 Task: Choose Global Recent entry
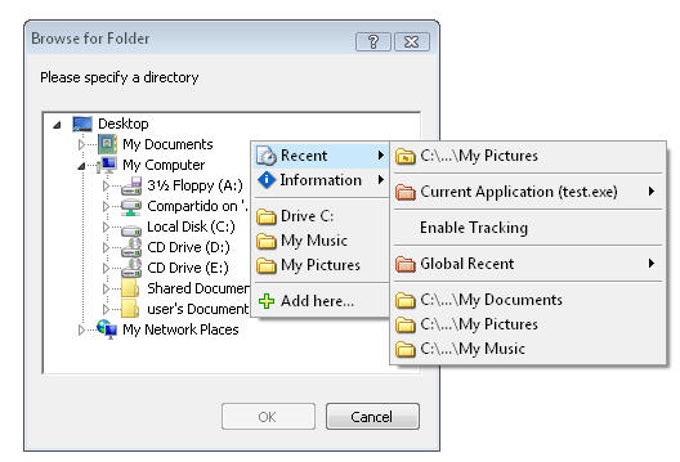pos(528,264)
